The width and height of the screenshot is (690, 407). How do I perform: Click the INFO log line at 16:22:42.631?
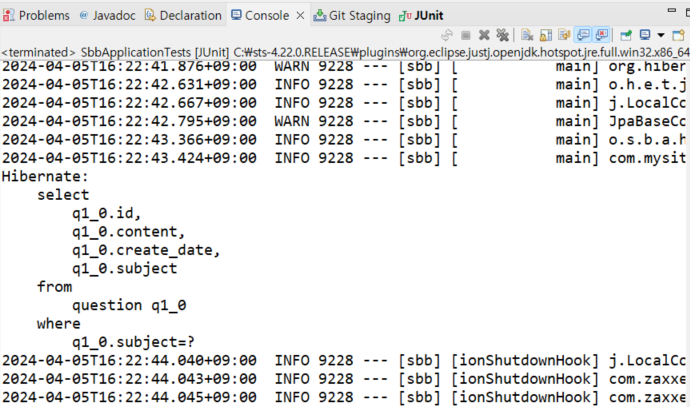pos(344,84)
